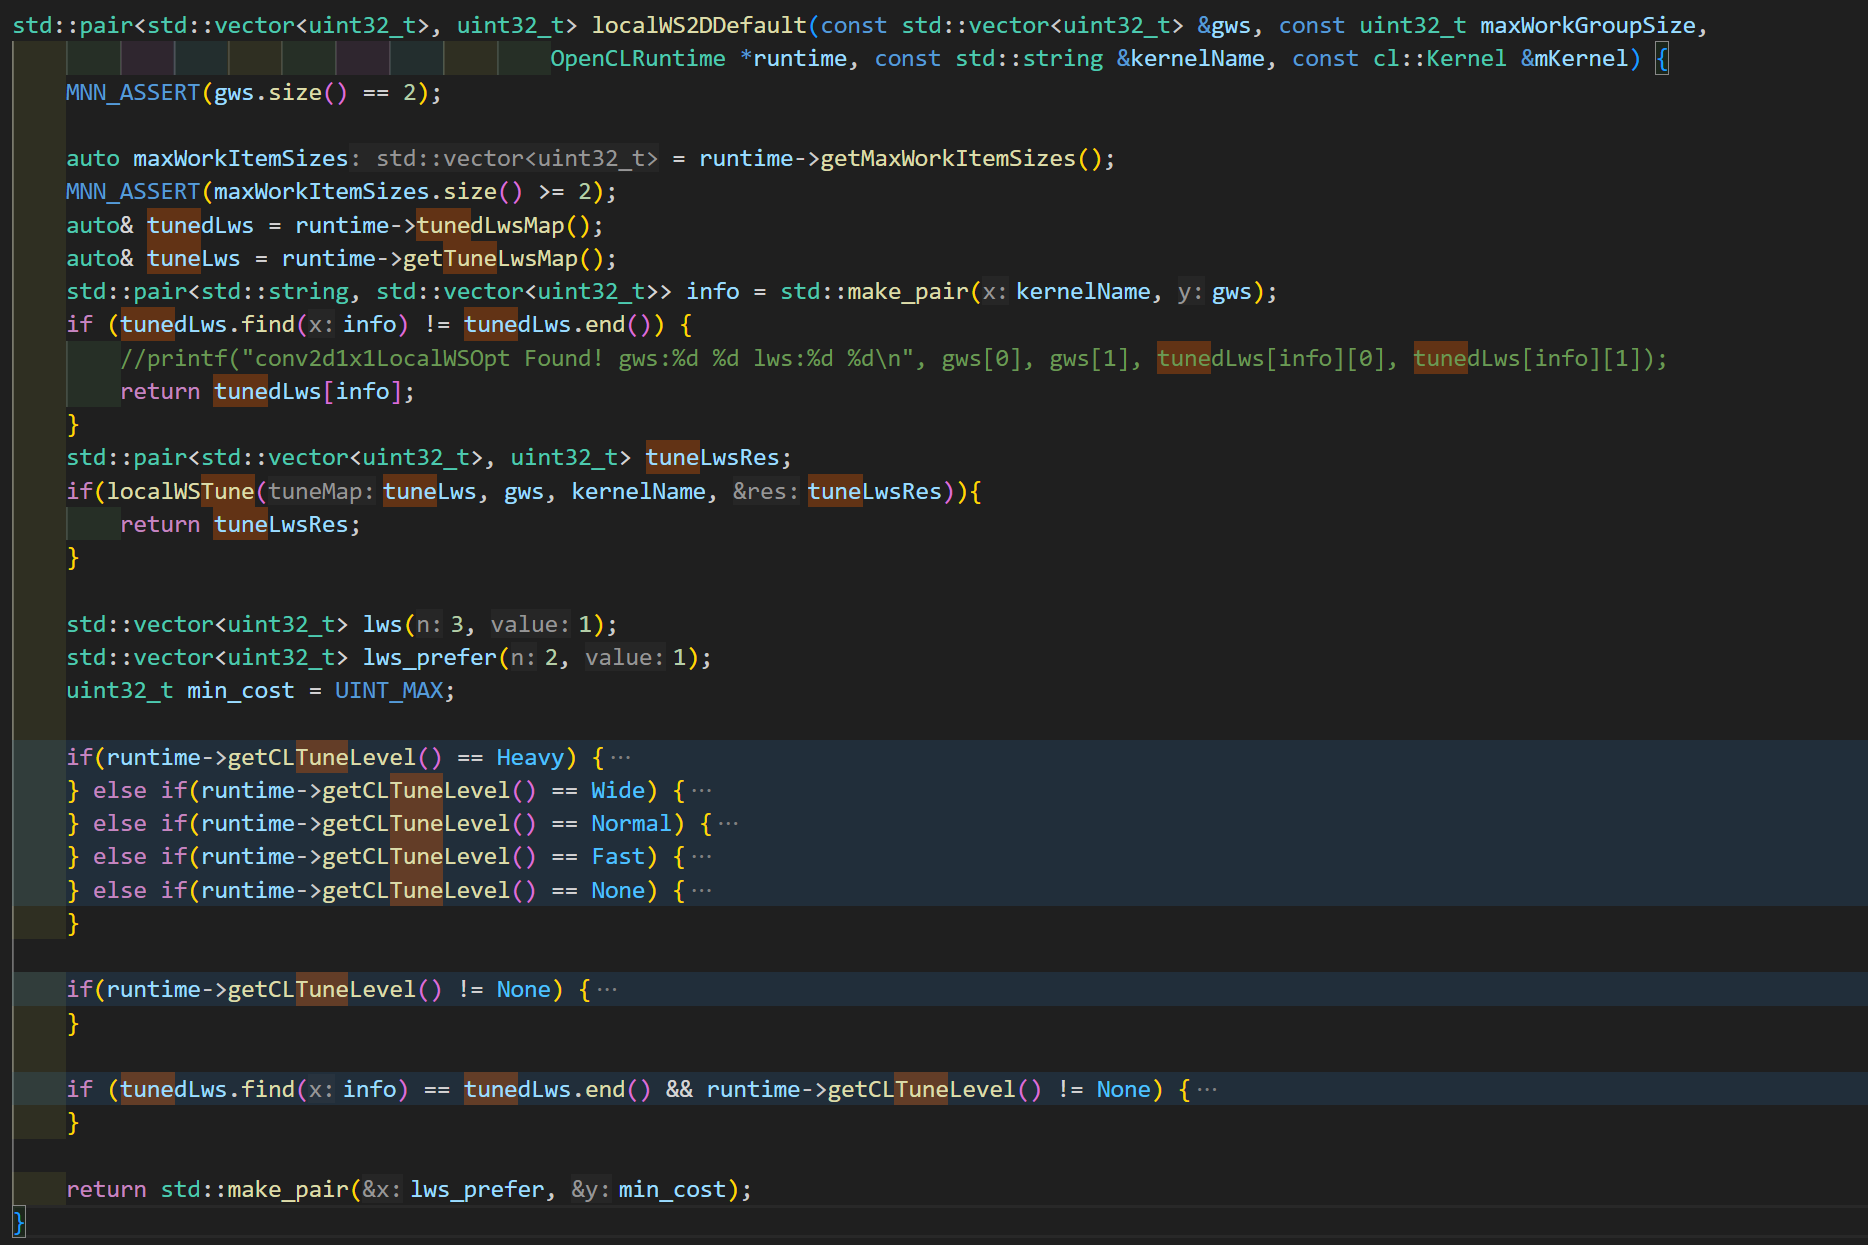Viewport: 1868px width, 1245px height.
Task: Click OpenCLRuntime type in parameters
Action: coord(638,58)
